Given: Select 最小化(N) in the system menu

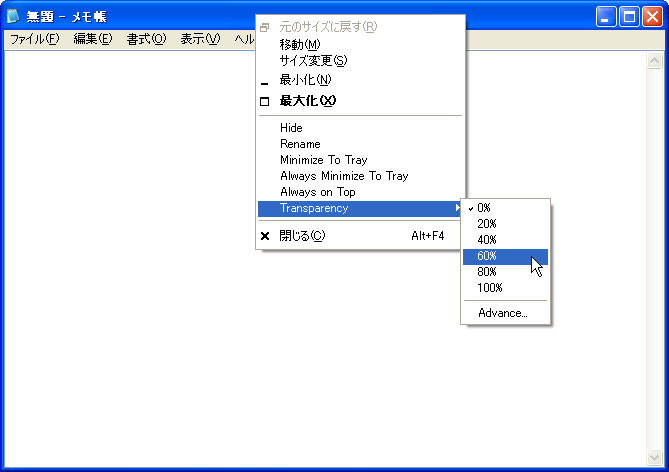Looking at the screenshot, I should click(360, 80).
